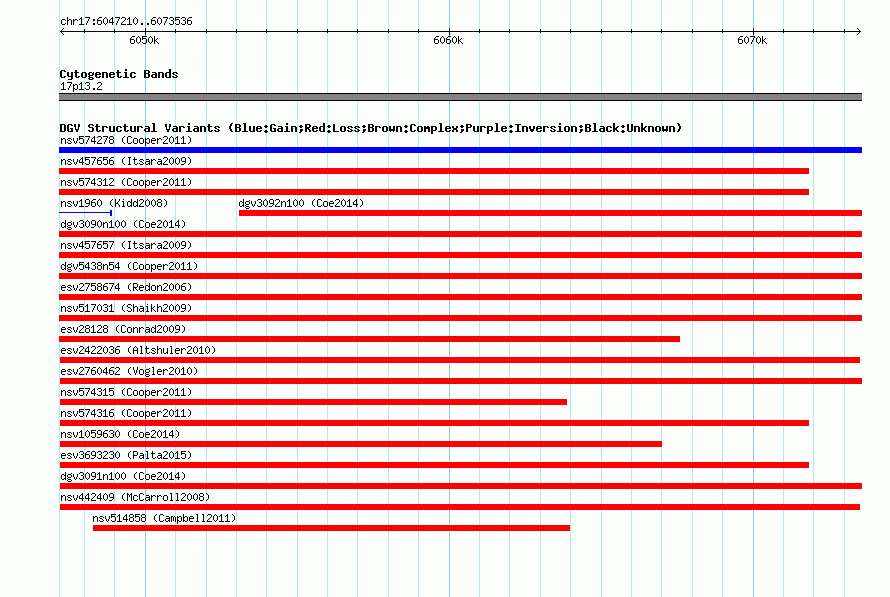Select the red dgv3091n100 loss bar

tap(460, 486)
